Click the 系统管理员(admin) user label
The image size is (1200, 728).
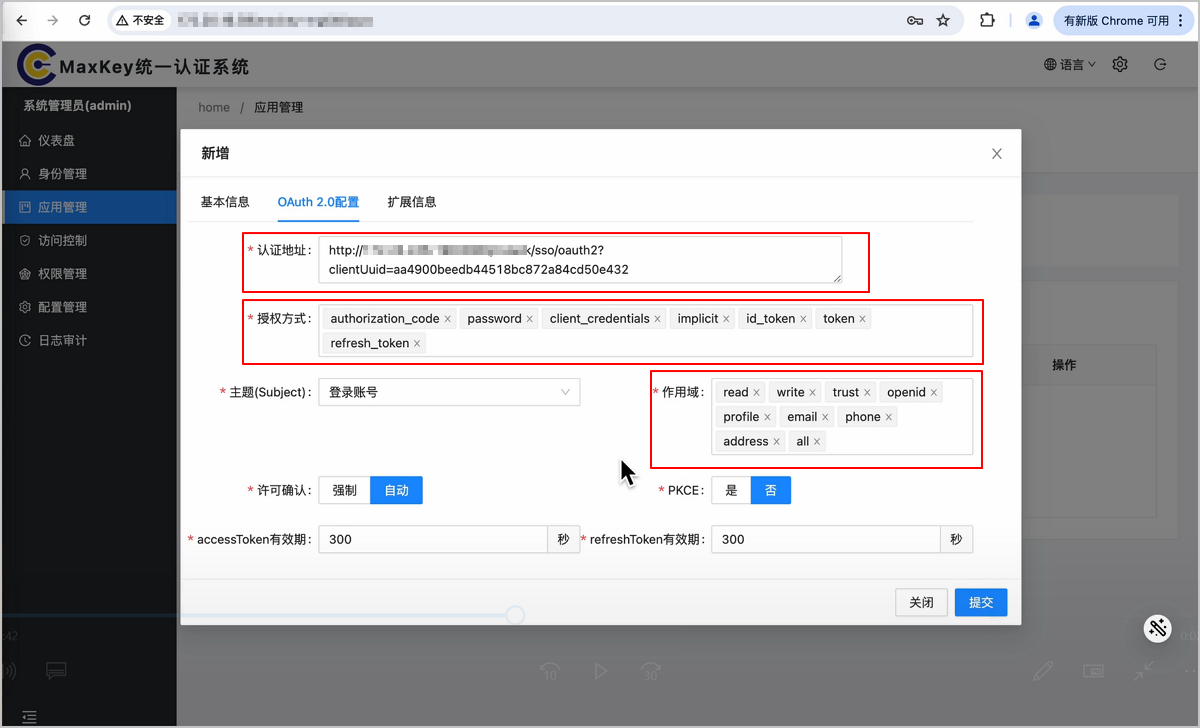tap(78, 105)
